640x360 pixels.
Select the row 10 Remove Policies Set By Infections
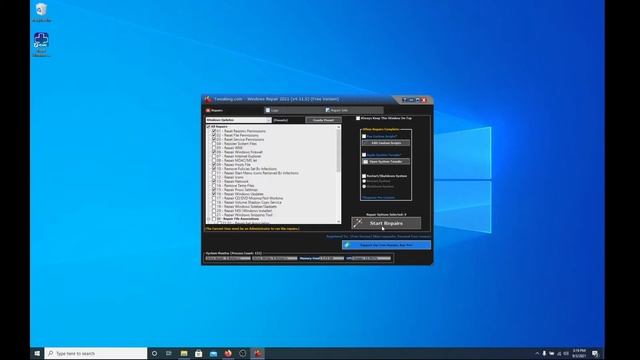[247, 169]
